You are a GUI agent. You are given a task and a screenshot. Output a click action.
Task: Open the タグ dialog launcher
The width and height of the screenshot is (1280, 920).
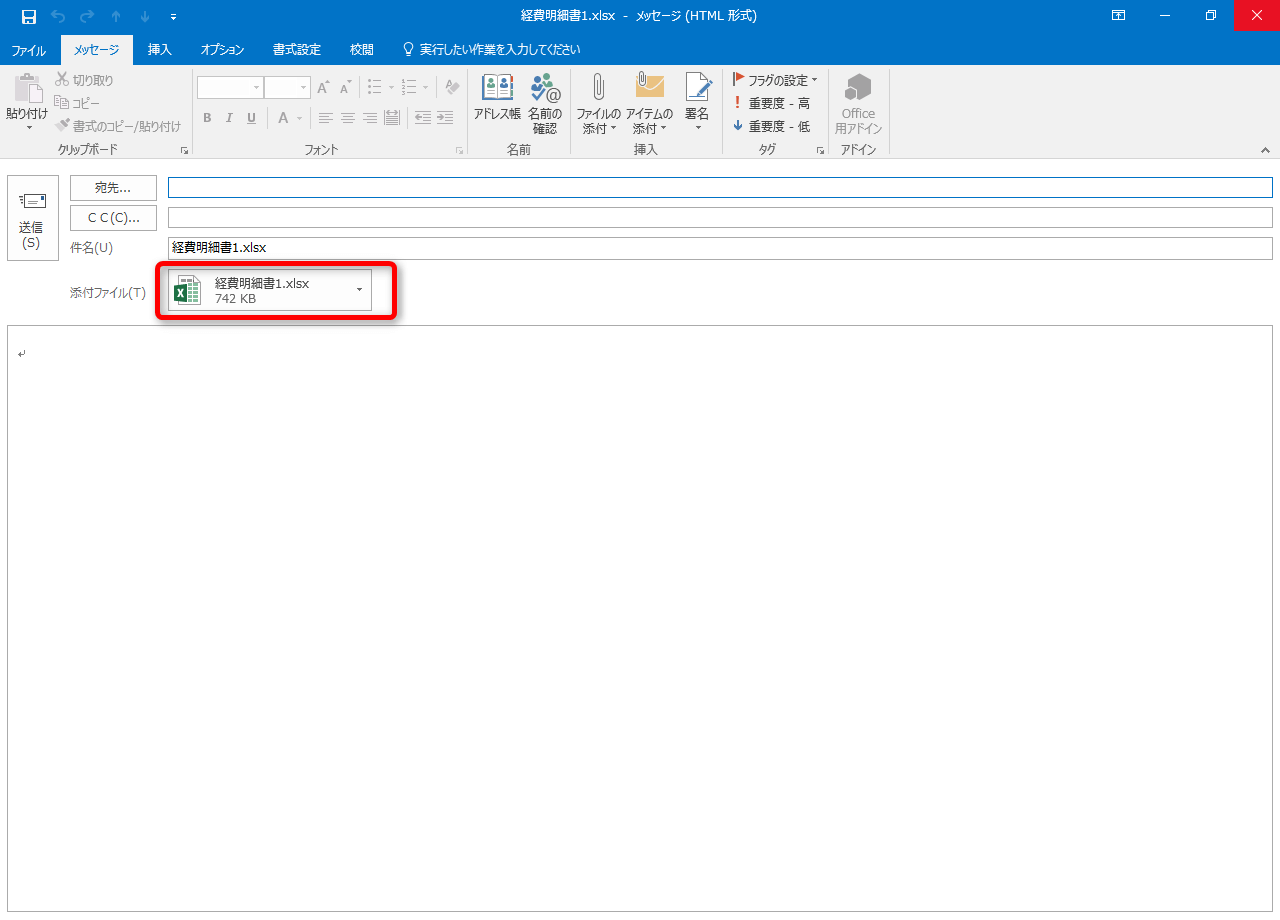[x=820, y=150]
